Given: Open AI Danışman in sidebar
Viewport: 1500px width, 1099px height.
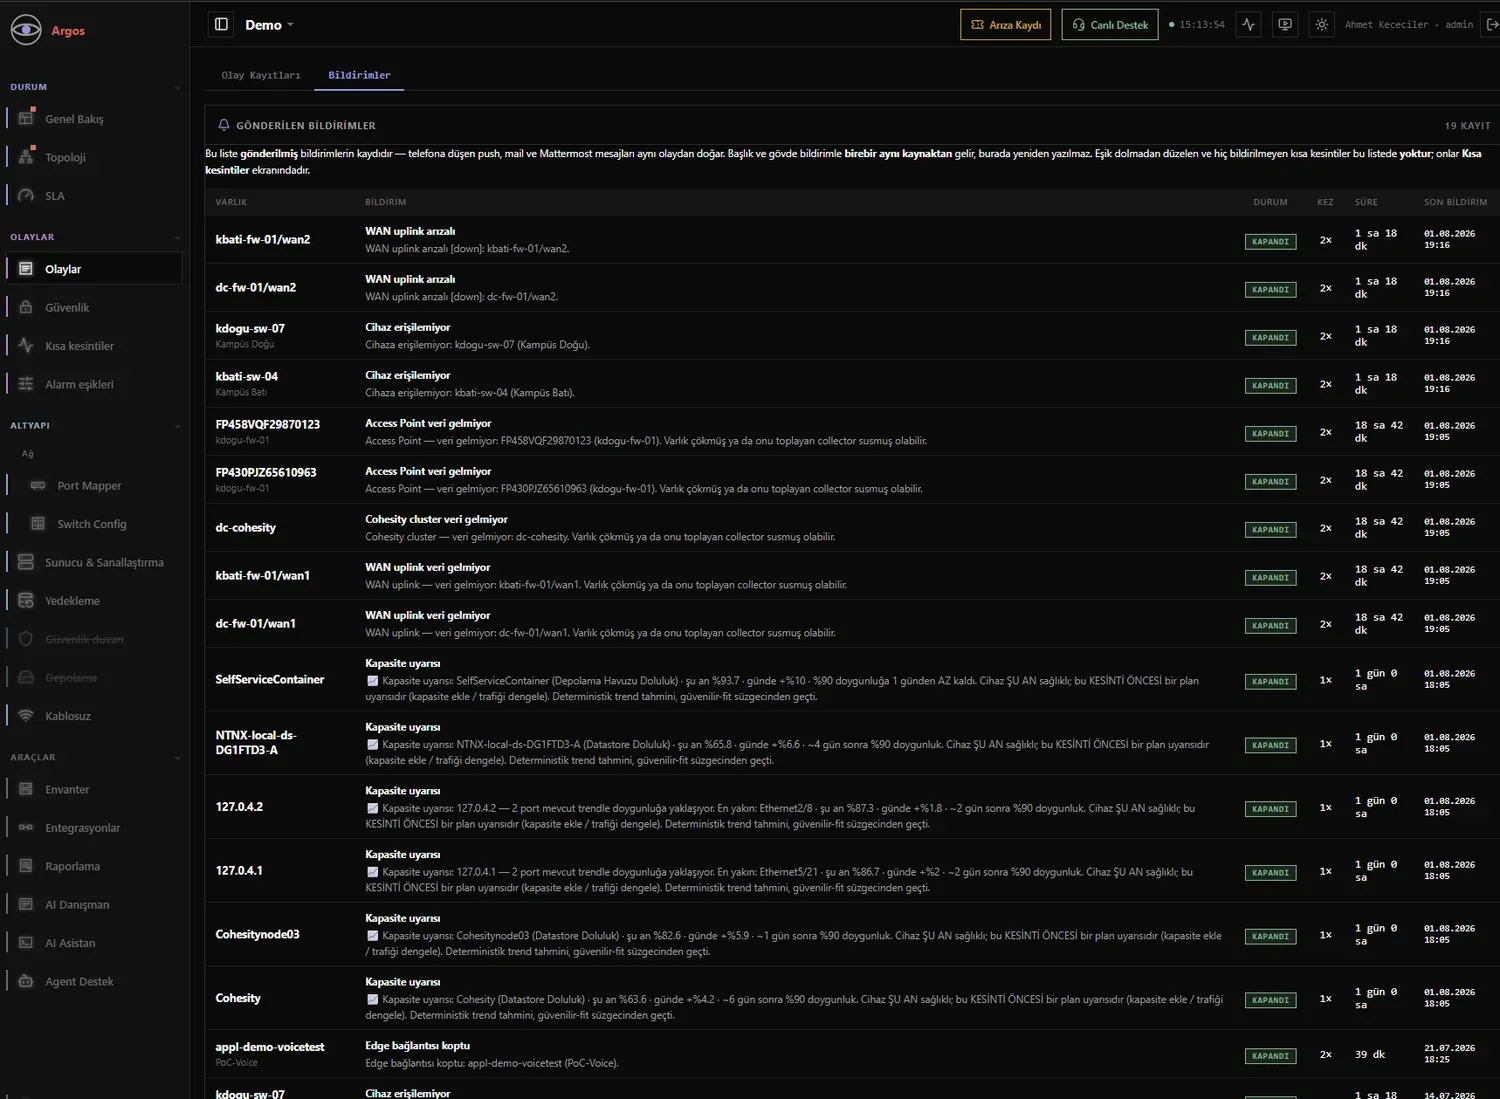Looking at the screenshot, I should (x=94, y=905).
